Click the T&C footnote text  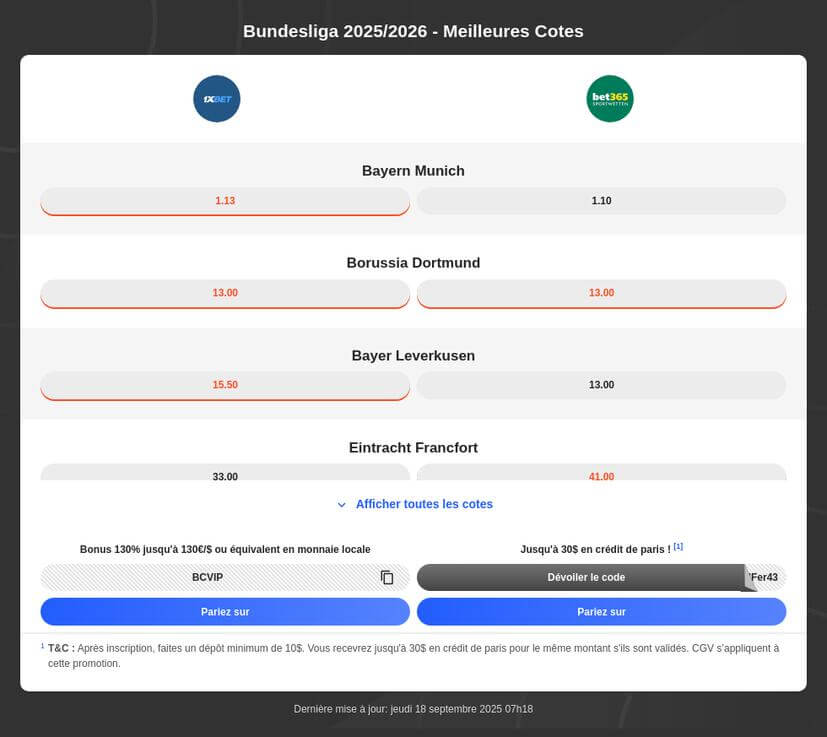coord(413,656)
